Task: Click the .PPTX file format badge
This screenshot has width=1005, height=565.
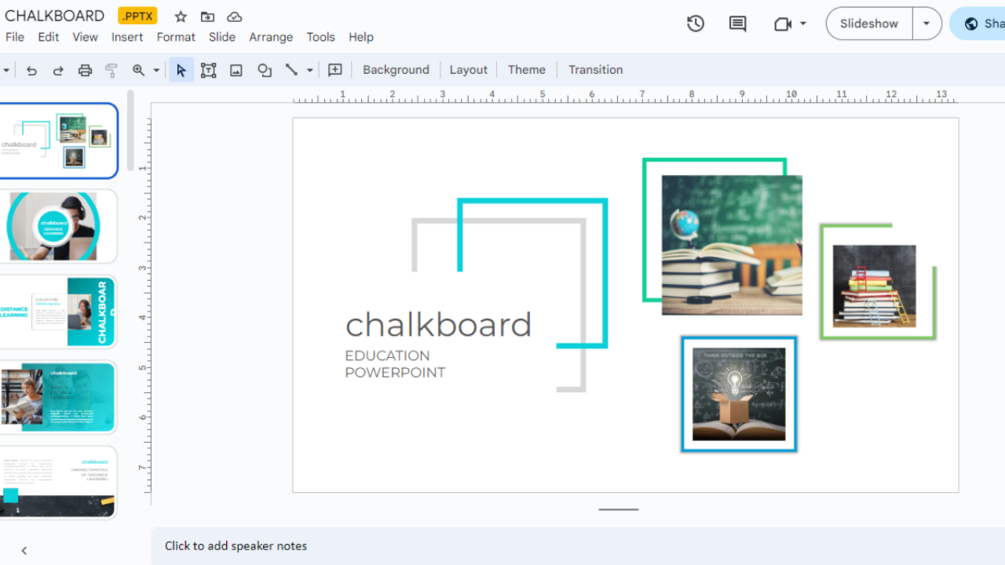Action: 137,16
